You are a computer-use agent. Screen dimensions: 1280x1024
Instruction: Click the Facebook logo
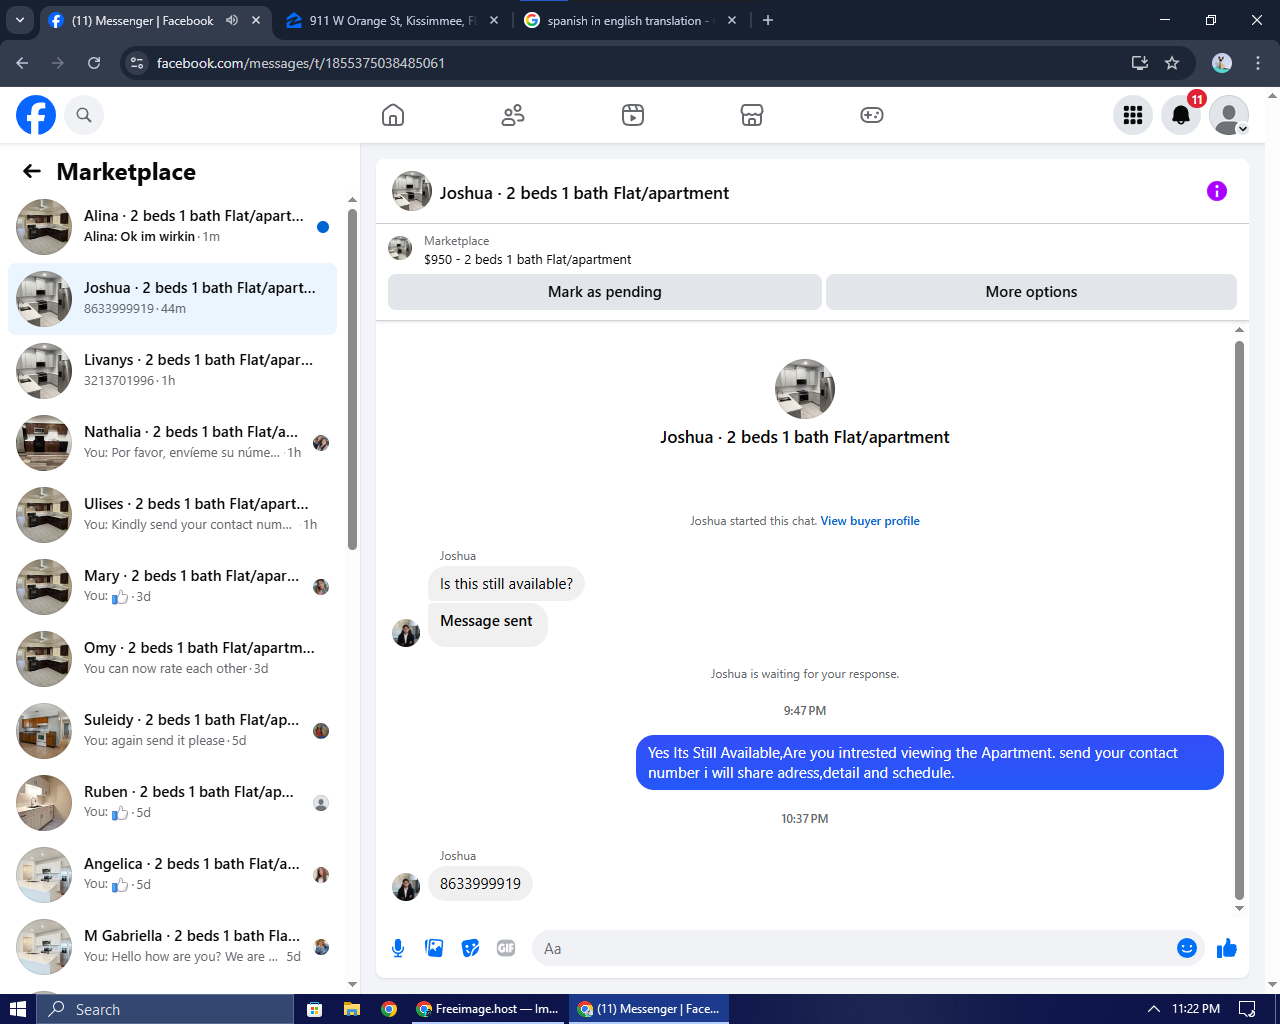pyautogui.click(x=36, y=115)
